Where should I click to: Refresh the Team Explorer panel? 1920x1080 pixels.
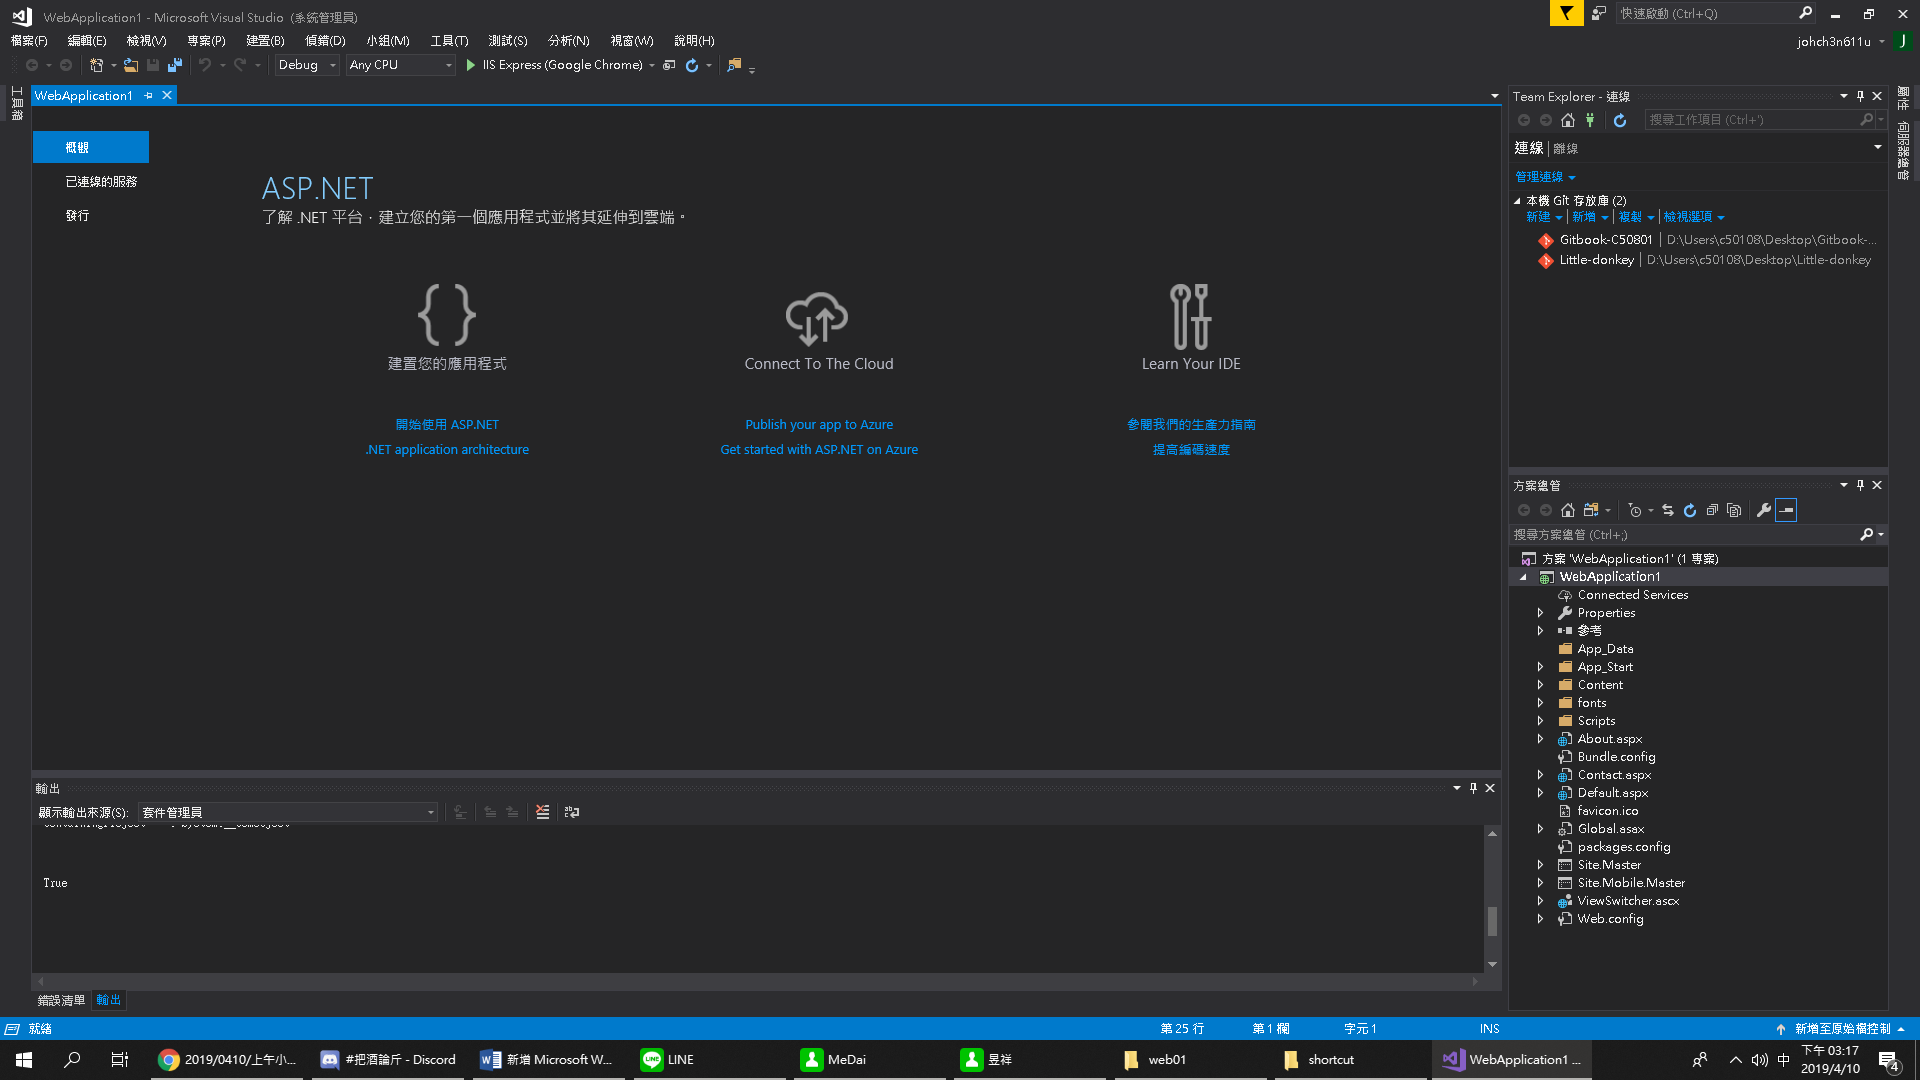(1620, 120)
